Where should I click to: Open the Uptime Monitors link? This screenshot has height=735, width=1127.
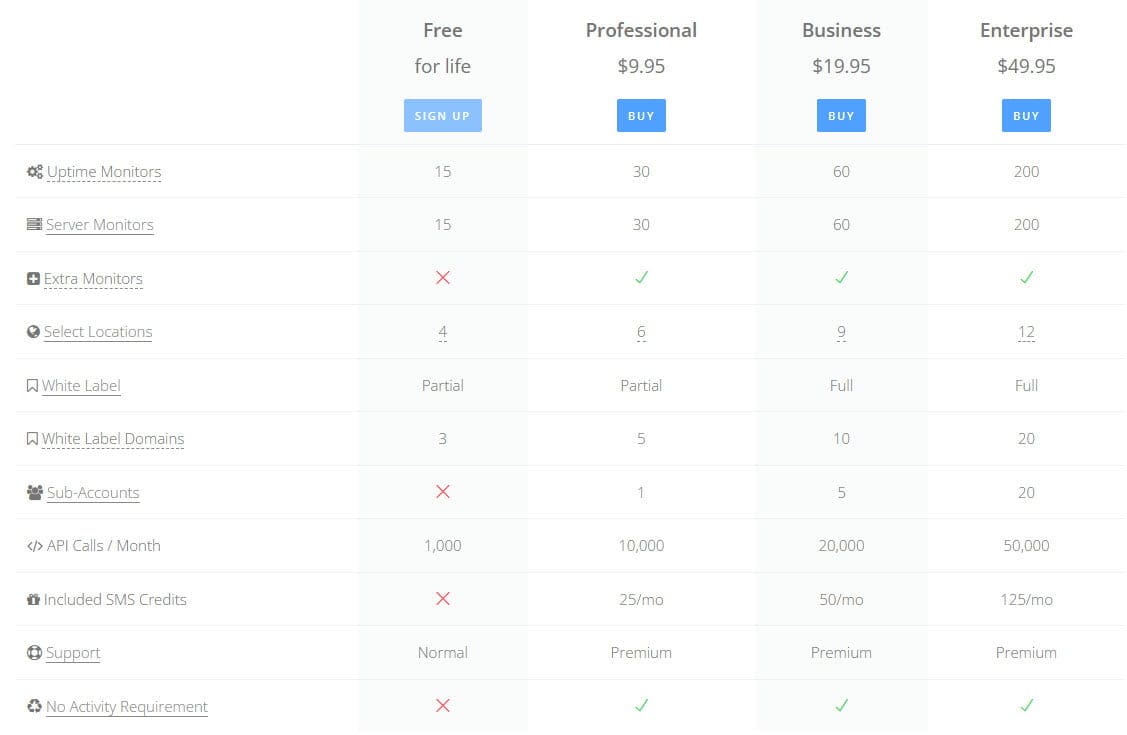(x=103, y=171)
